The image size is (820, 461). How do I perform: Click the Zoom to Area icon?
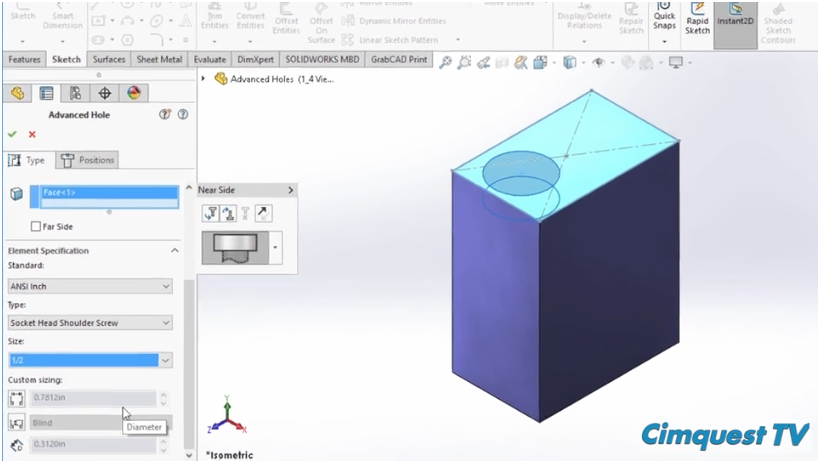point(464,63)
